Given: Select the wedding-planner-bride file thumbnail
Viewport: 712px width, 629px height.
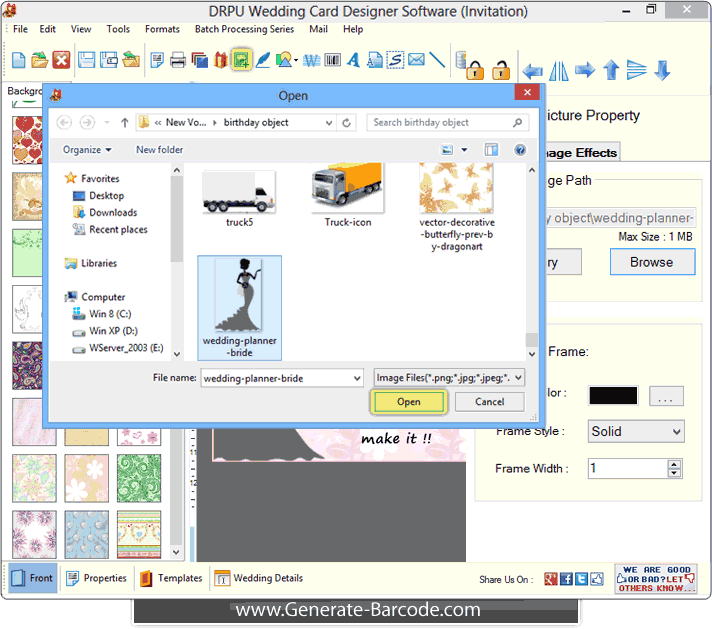Looking at the screenshot, I should coord(239,308).
